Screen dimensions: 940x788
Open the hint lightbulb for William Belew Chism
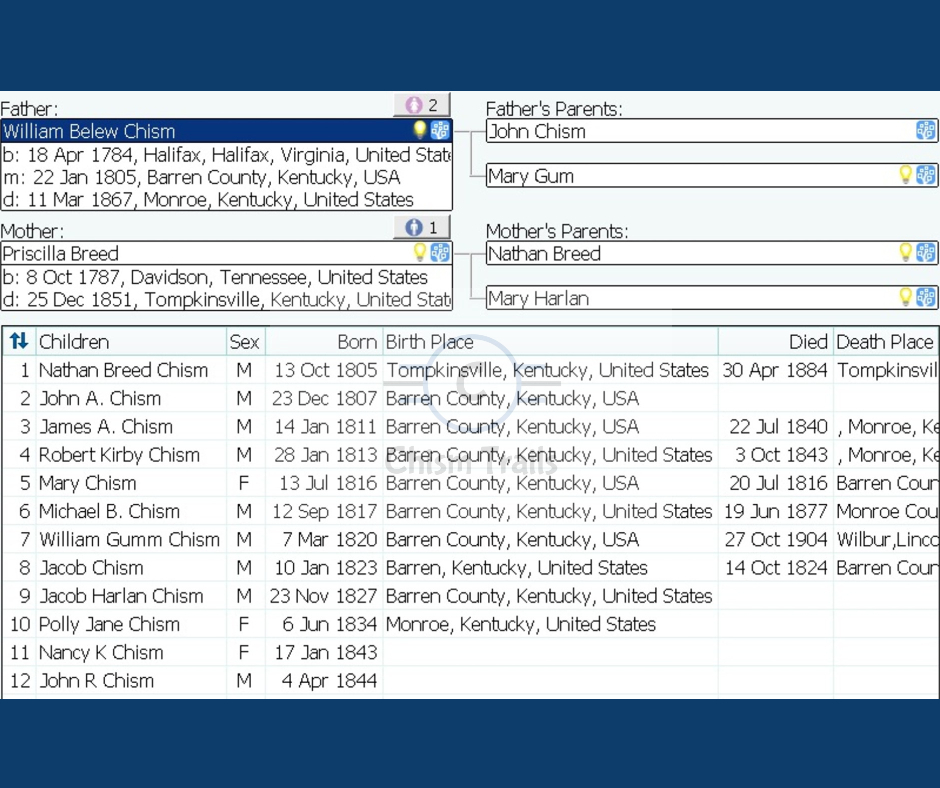pyautogui.click(x=419, y=129)
